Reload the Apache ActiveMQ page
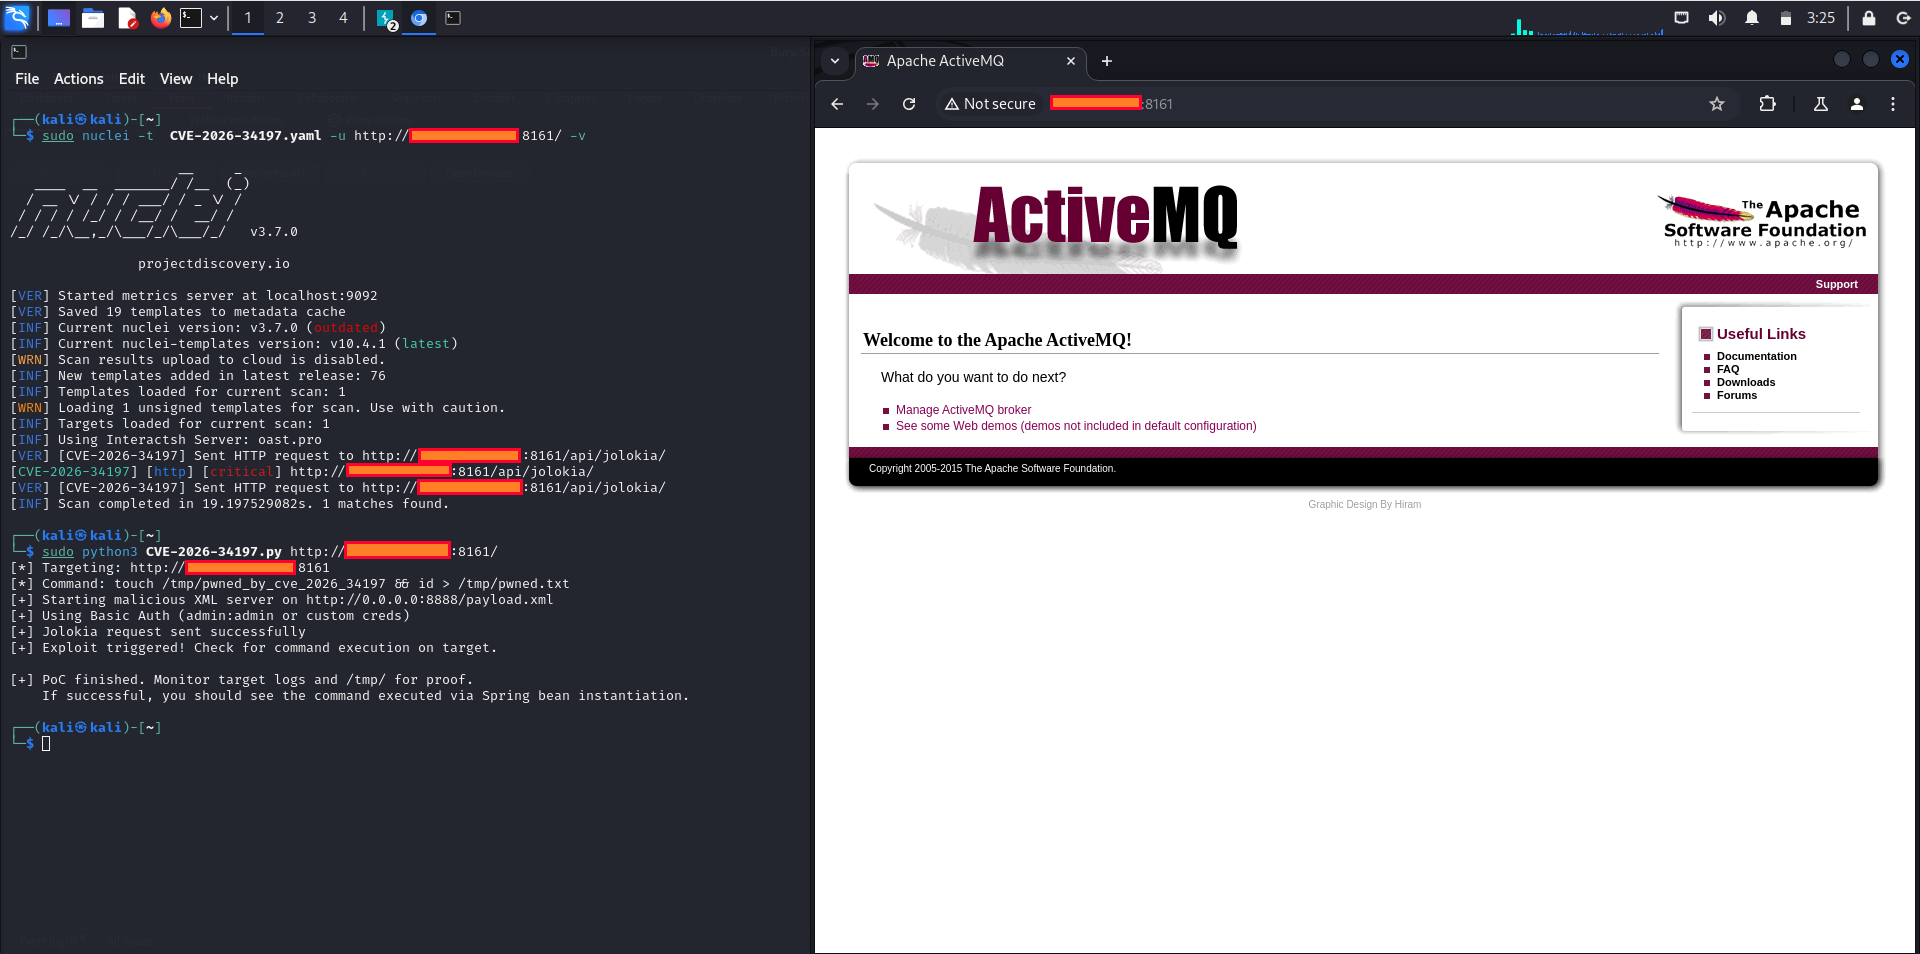Screen dimensions: 1920x954 pos(908,104)
